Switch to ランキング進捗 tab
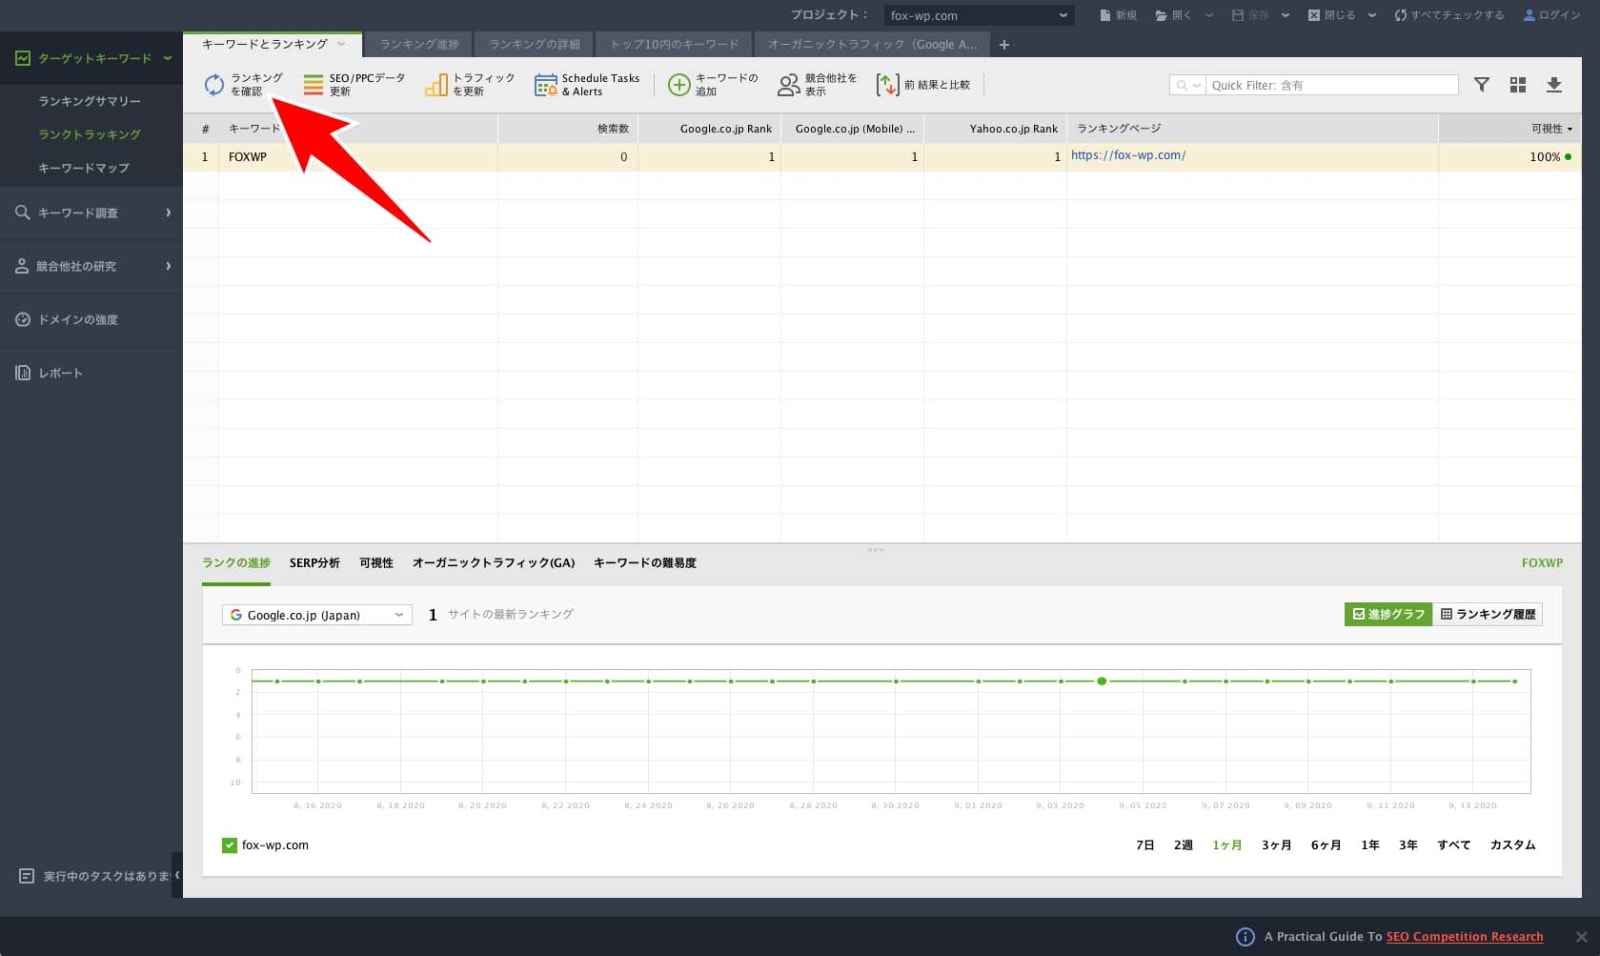The height and width of the screenshot is (956, 1600). tap(419, 44)
